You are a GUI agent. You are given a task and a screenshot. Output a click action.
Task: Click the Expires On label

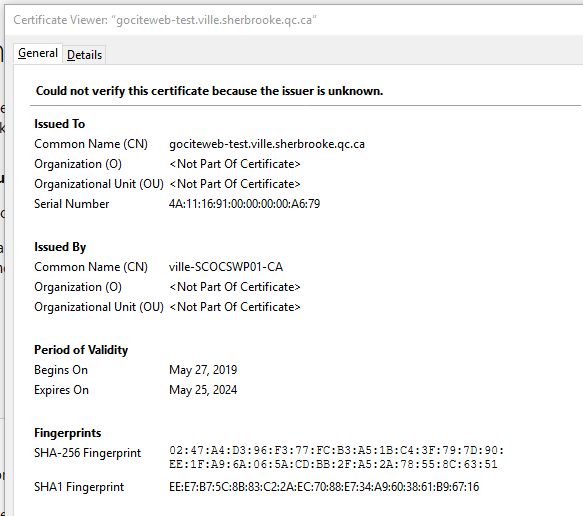pos(61,390)
